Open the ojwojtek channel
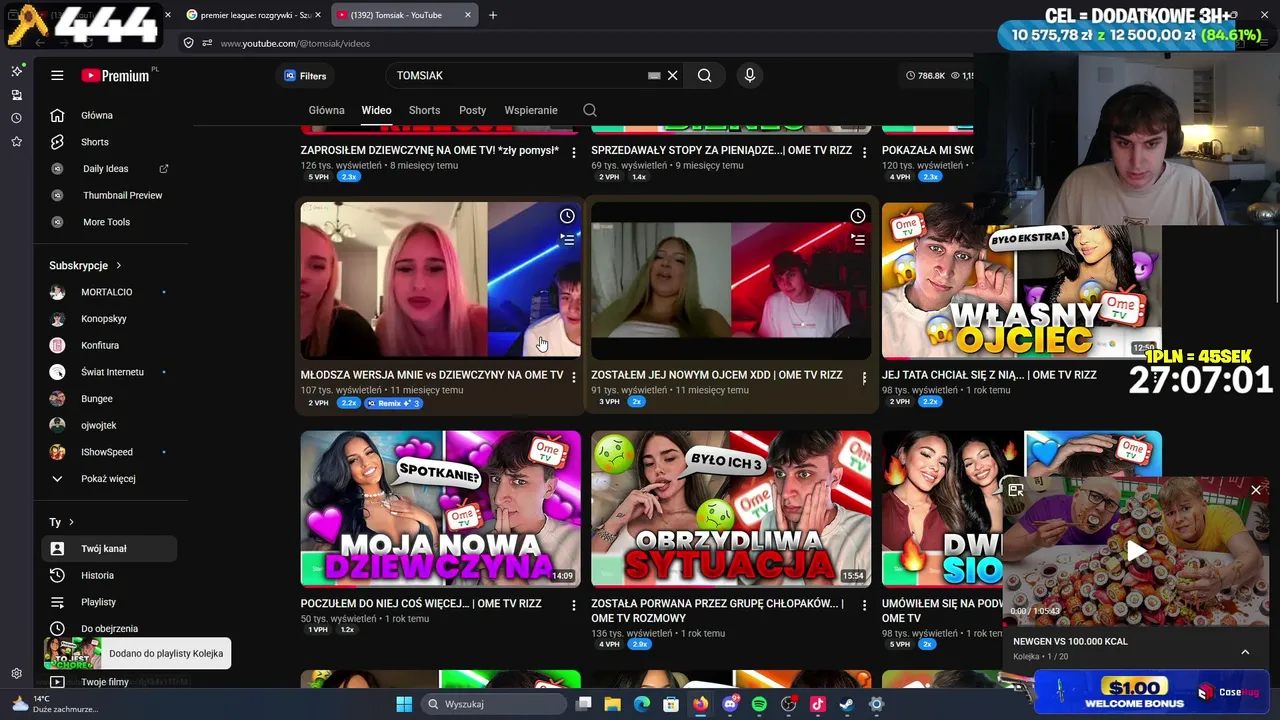Viewport: 1280px width, 720px height. 110,425
